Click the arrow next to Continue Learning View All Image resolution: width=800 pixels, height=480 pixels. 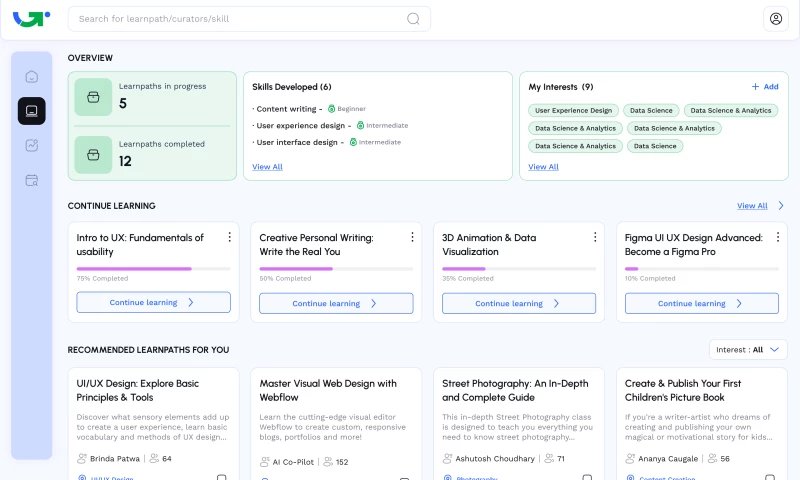[781, 206]
